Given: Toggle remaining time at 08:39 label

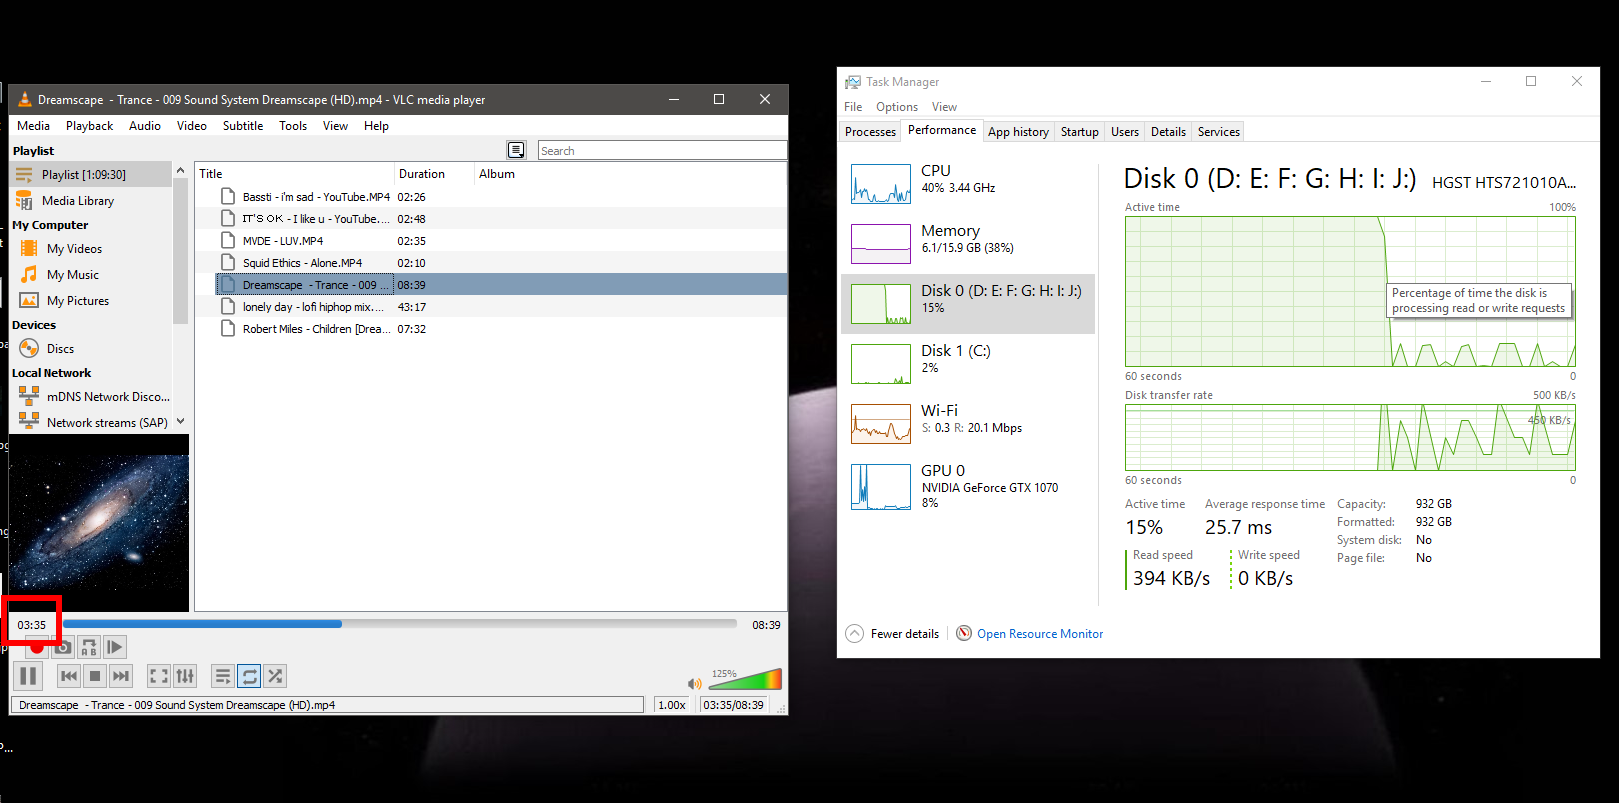Looking at the screenshot, I should click(766, 625).
